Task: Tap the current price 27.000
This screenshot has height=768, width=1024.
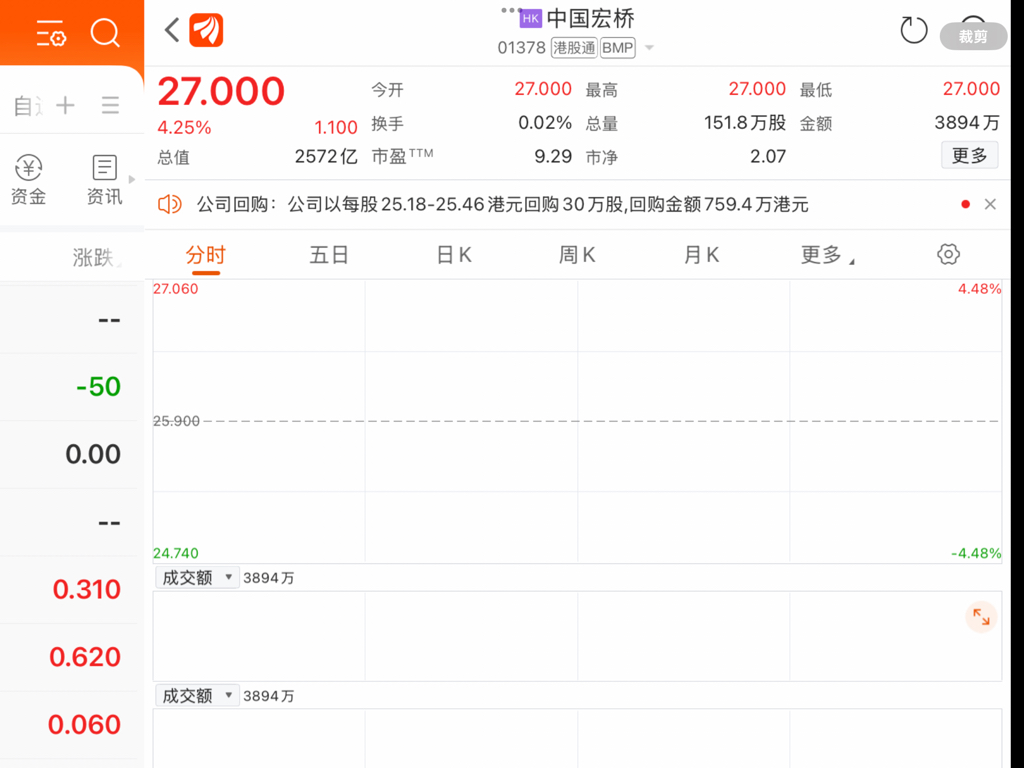Action: pyautogui.click(x=221, y=91)
